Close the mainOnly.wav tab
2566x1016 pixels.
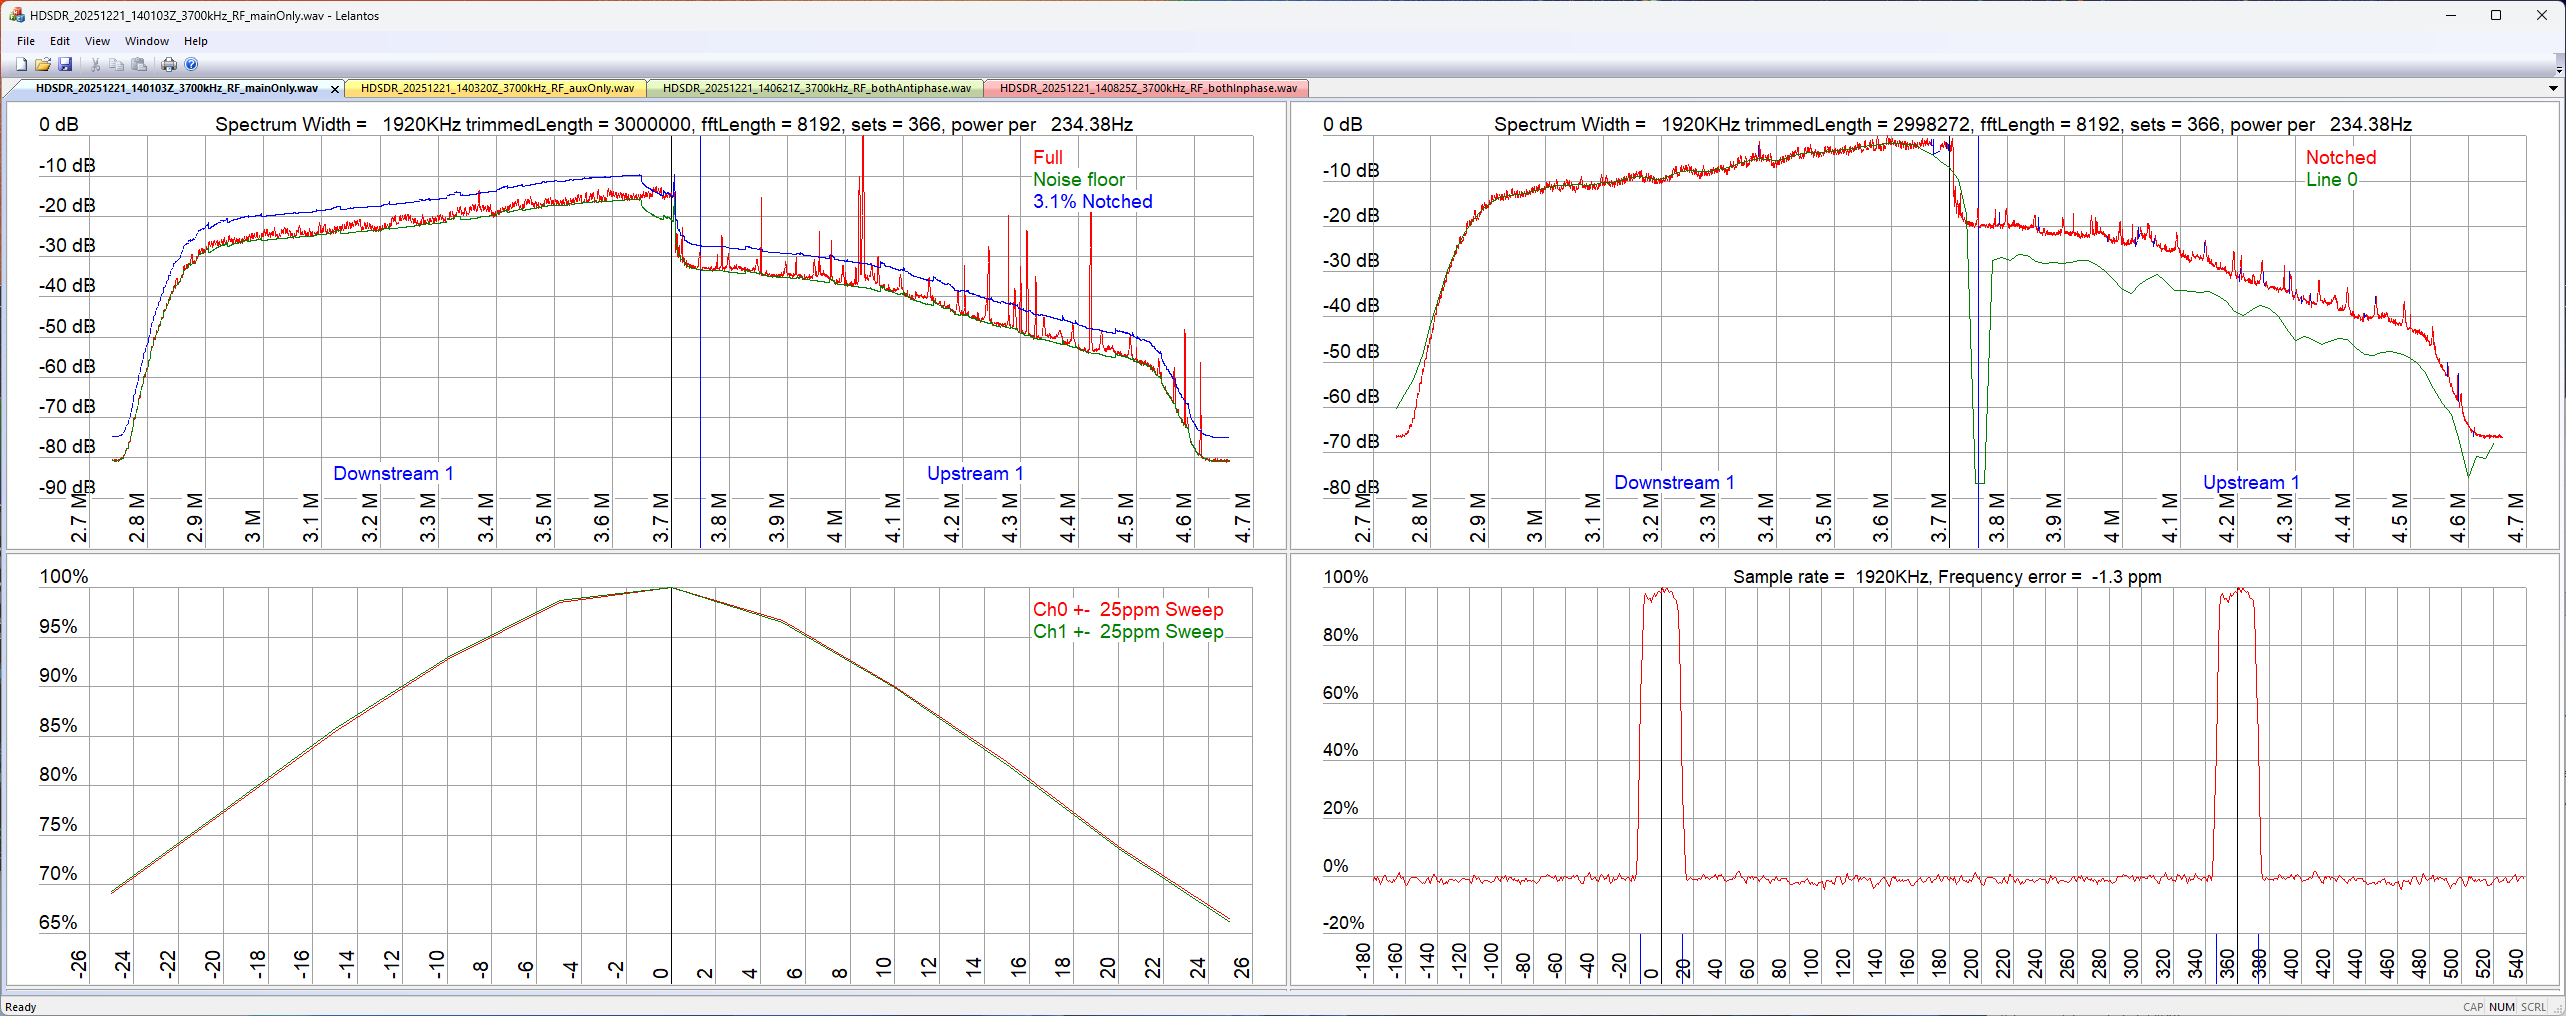[335, 89]
